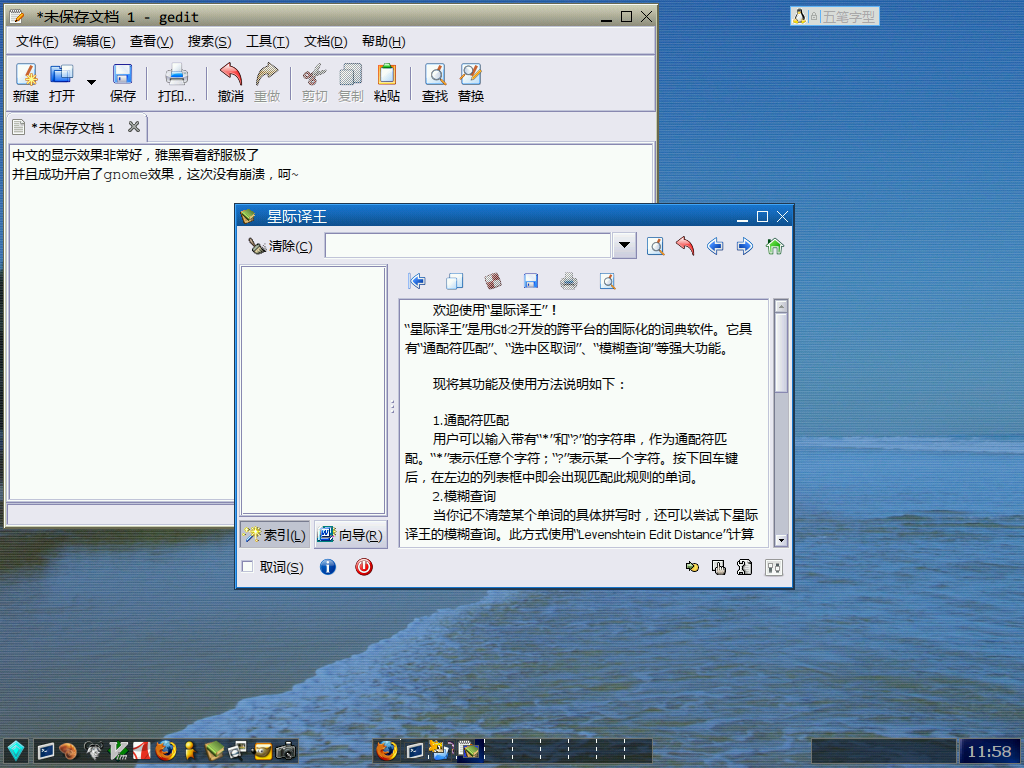Open the cyan diamond start menu icon
Screen dimensions: 1024x768
pos(16,751)
